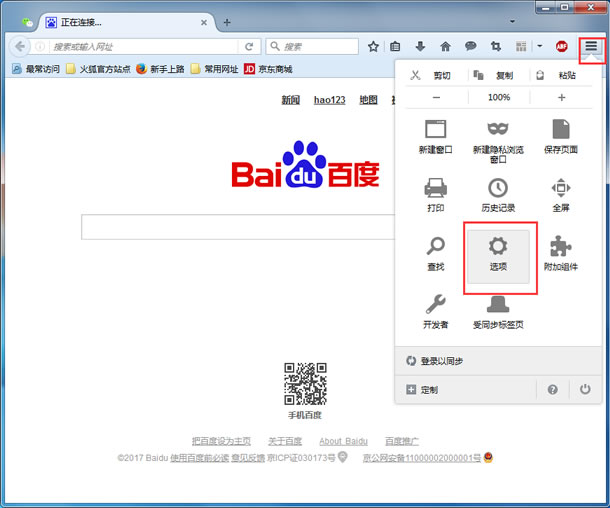Click 粘贴 (paste) in the menu panel
Viewport: 610px width, 508px height.
pos(561,75)
